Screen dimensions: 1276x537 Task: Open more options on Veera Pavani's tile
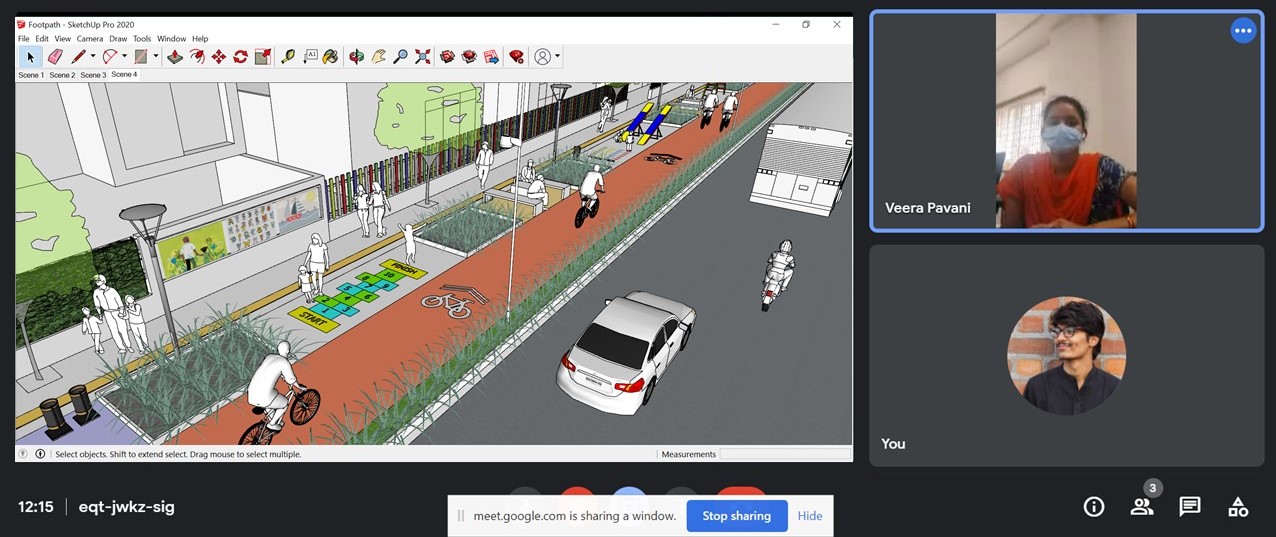[x=1243, y=31]
